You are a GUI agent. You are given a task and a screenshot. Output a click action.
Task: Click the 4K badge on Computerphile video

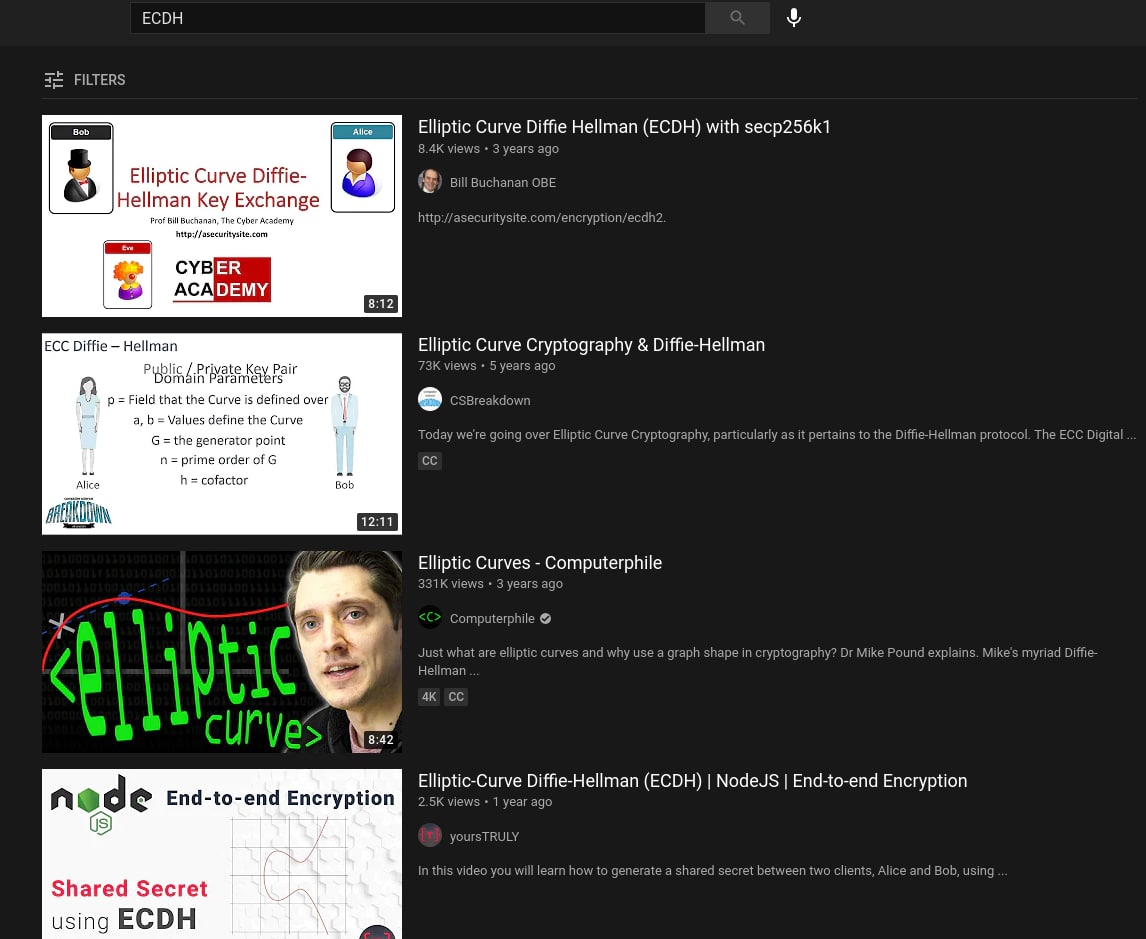pos(429,697)
